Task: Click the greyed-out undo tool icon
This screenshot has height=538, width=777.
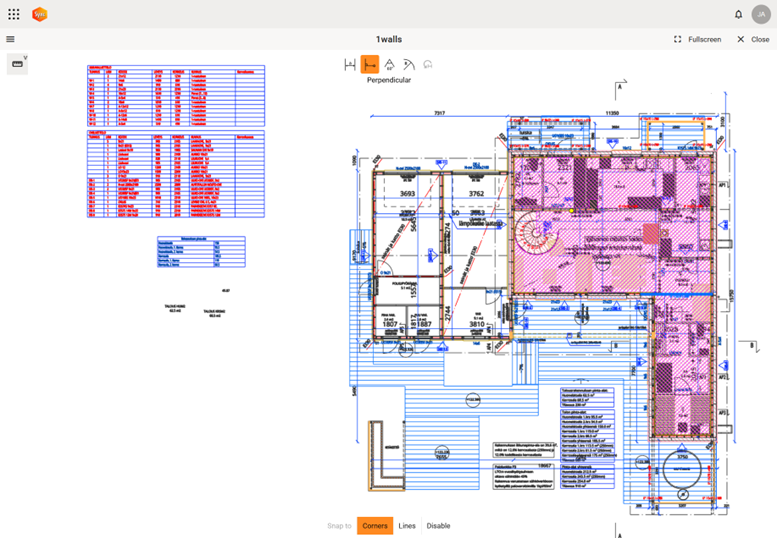Action: (x=427, y=64)
